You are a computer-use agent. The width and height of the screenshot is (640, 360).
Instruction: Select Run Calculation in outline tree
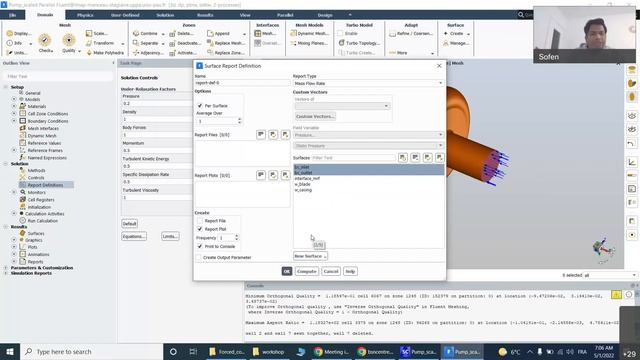(x=42, y=220)
